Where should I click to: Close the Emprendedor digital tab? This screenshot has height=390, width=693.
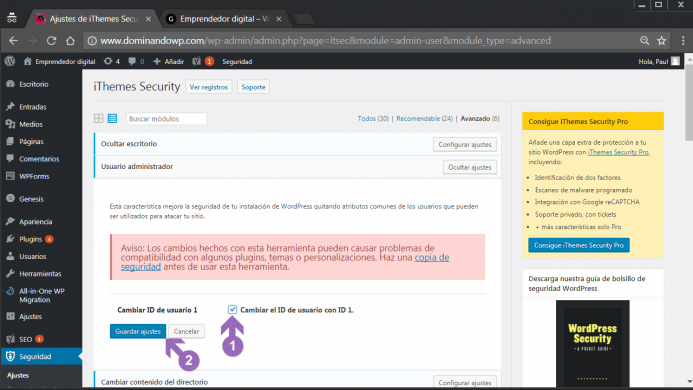point(279,19)
